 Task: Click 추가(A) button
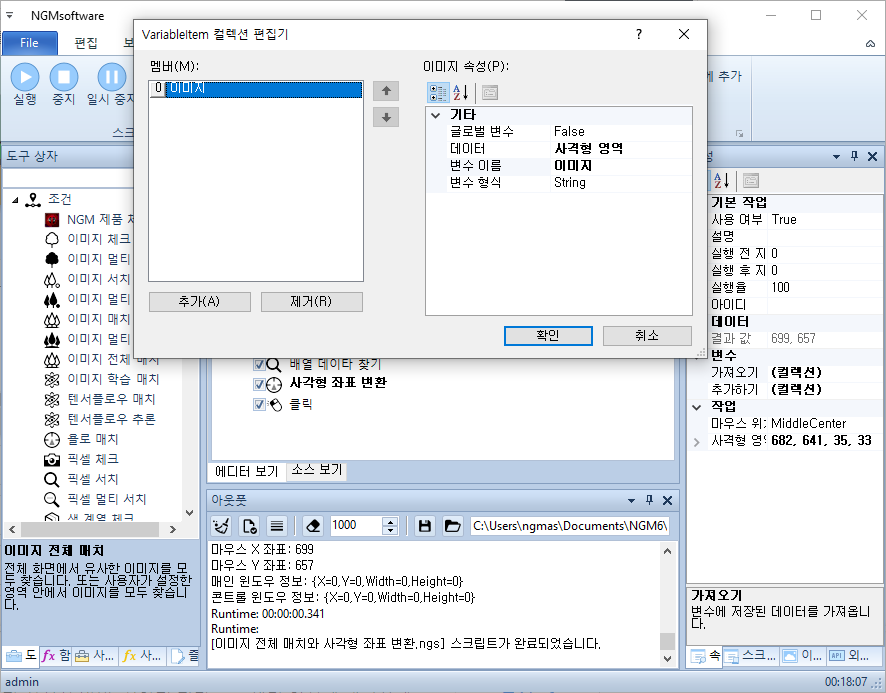199,301
